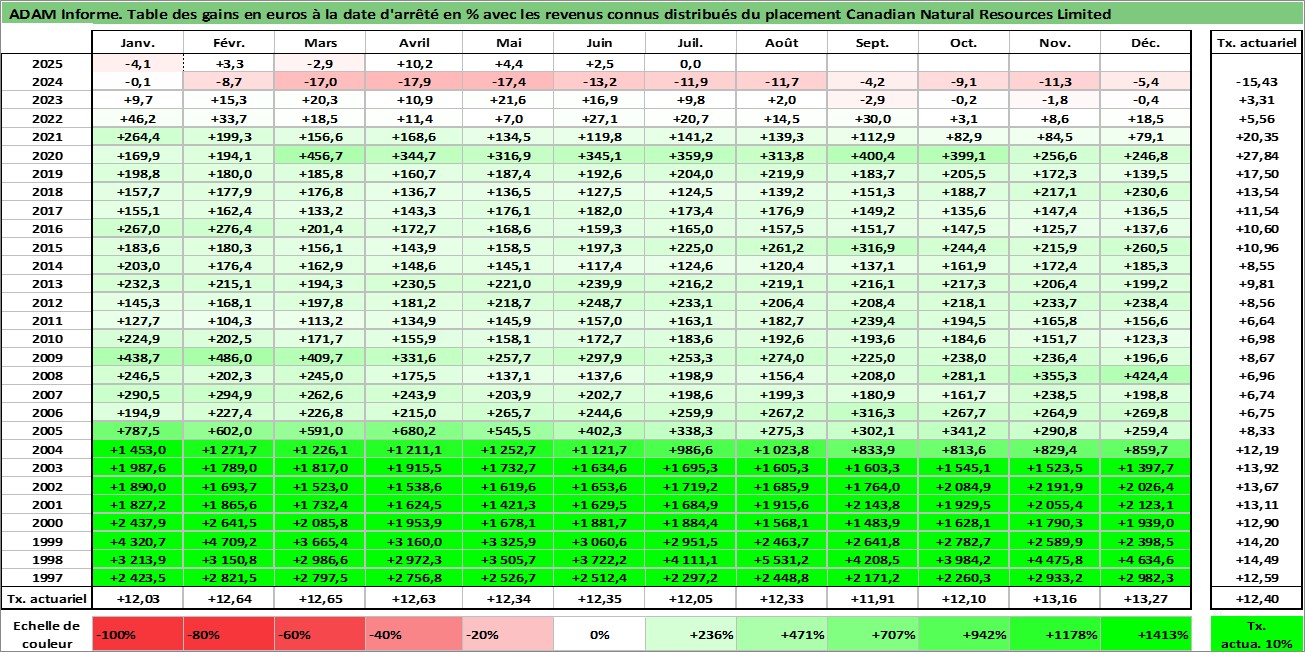Select cell '+486,0' in February 2009

tap(229, 357)
